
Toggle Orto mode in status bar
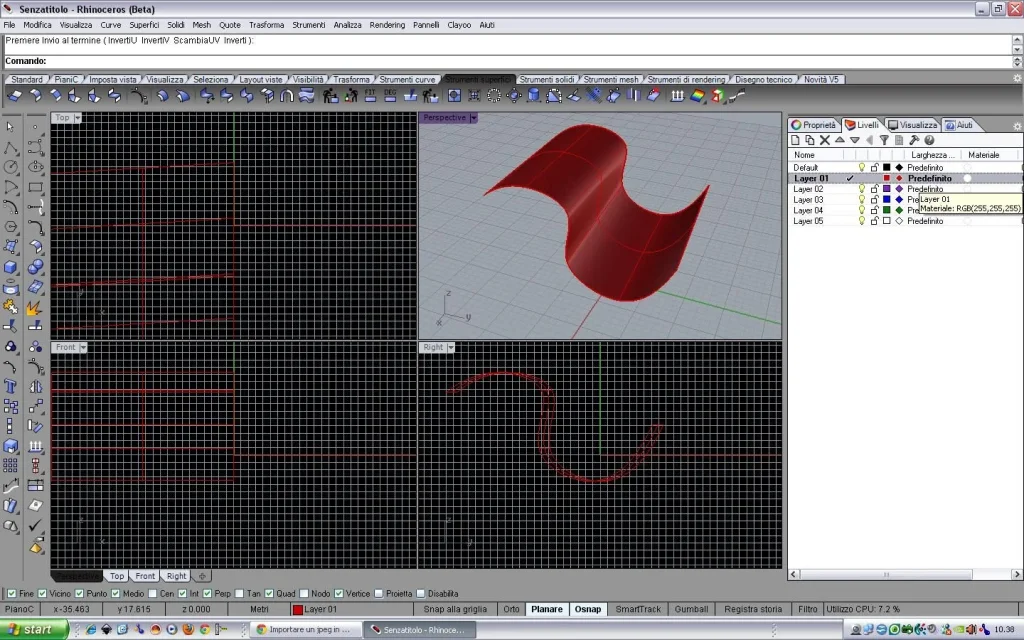511,609
